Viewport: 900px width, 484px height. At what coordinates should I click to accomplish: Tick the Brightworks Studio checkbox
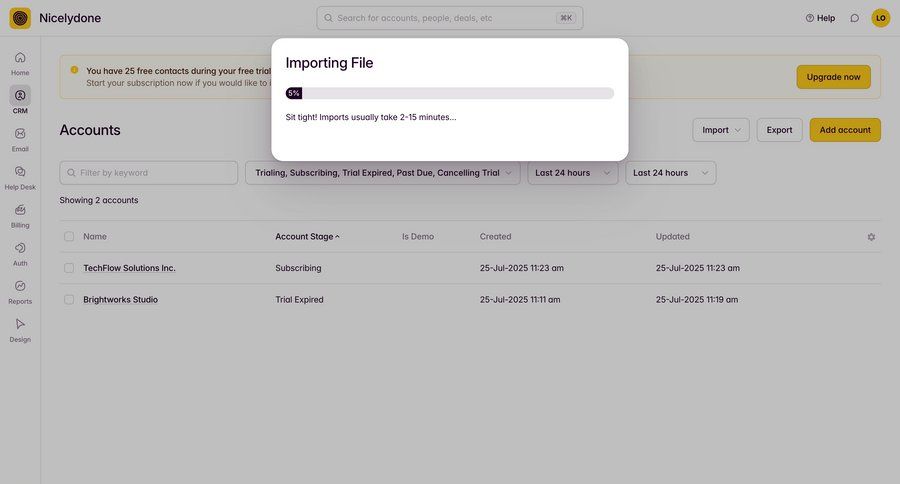[69, 300]
